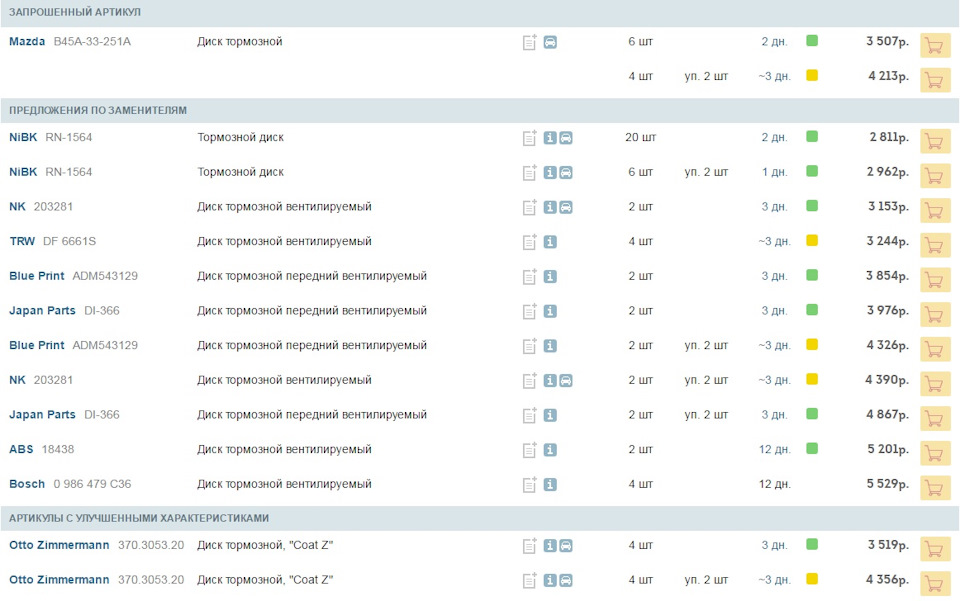
Task: Add Bosch 0 986 479 C36 to cart
Action: (x=935, y=488)
